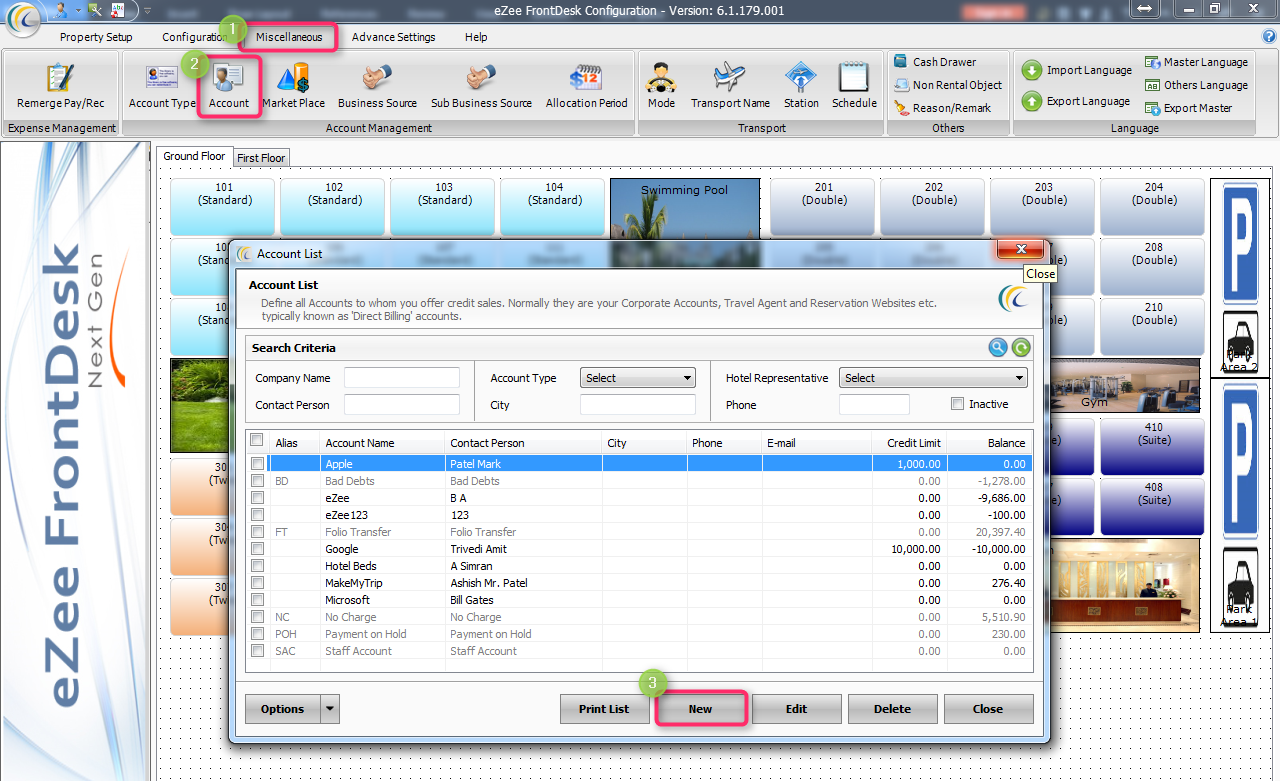
Task: Open Remerge Pay/Rec tool
Action: (x=60, y=86)
